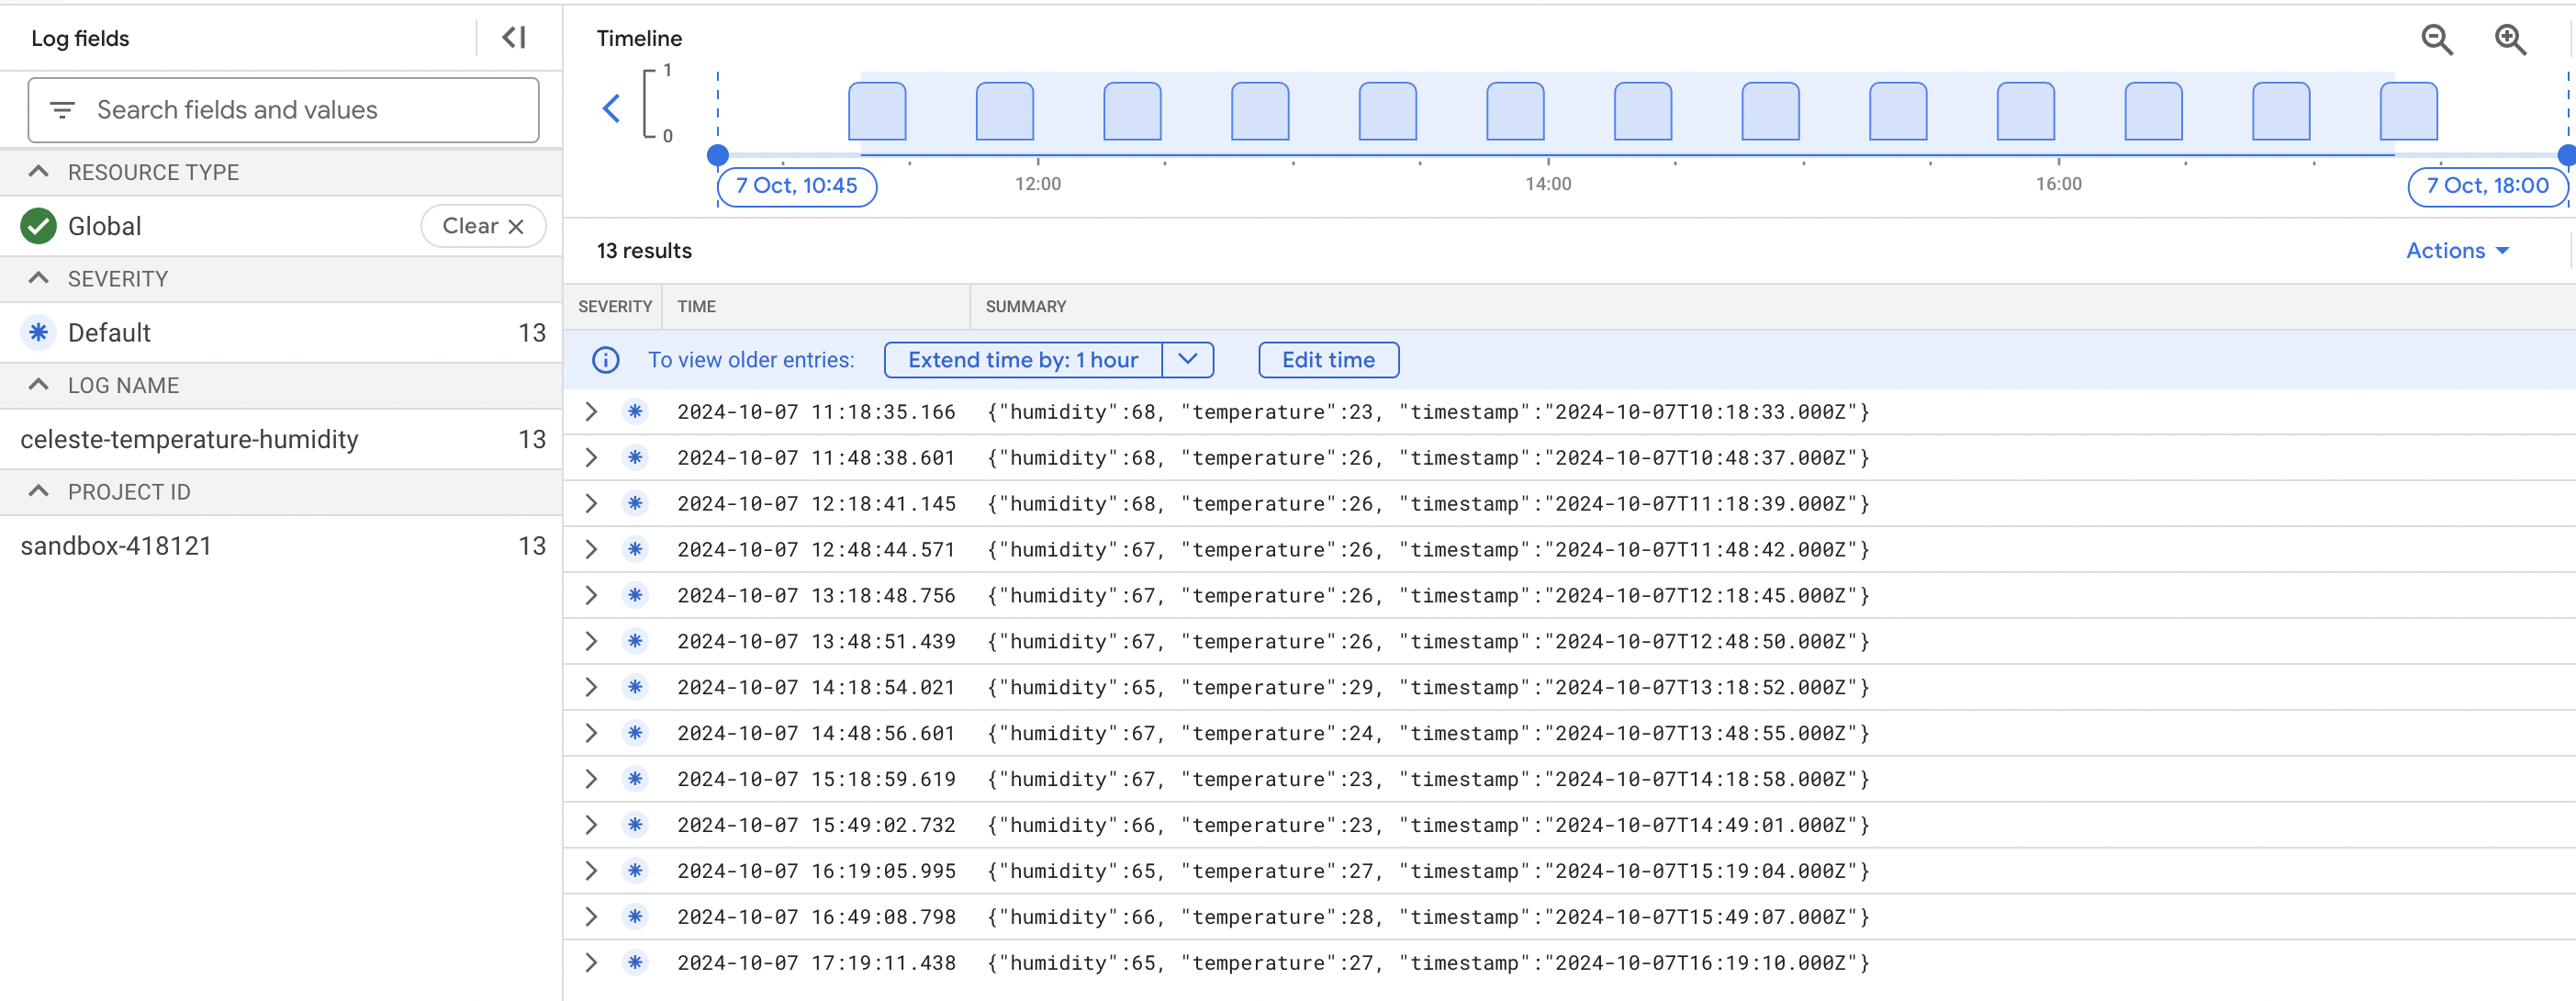Navigate earlier in the timeline
Image resolution: width=2576 pixels, height=1001 pixels.
pos(611,108)
